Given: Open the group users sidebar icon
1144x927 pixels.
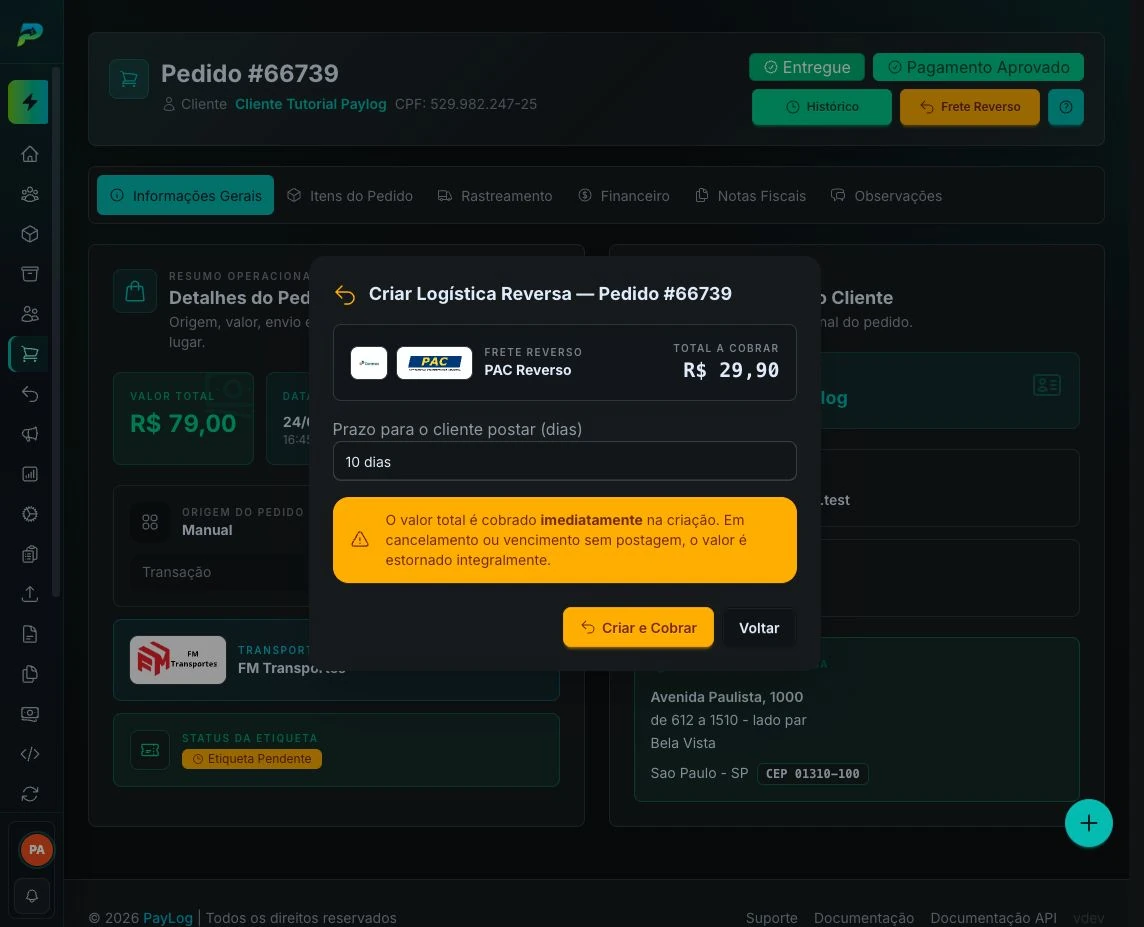Looking at the screenshot, I should point(30,194).
